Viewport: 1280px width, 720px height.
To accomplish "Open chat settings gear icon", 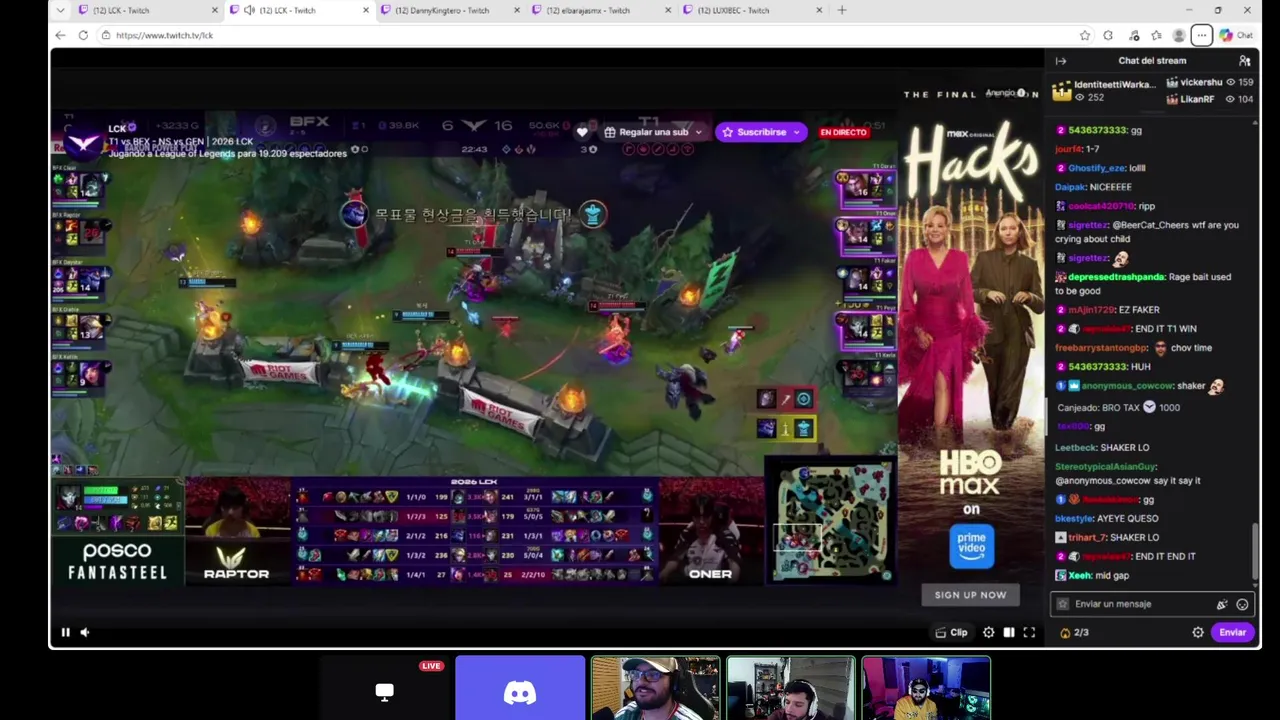I will [1198, 632].
